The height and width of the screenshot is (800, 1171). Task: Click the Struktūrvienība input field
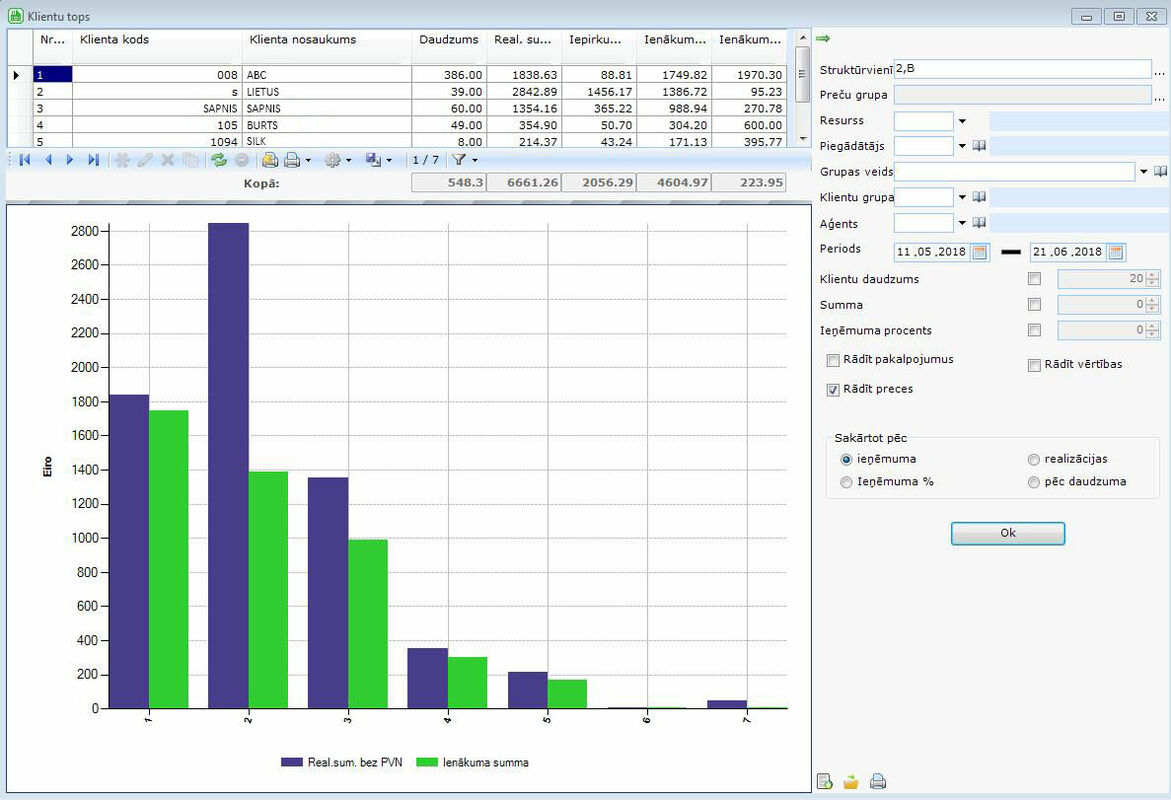(1020, 69)
